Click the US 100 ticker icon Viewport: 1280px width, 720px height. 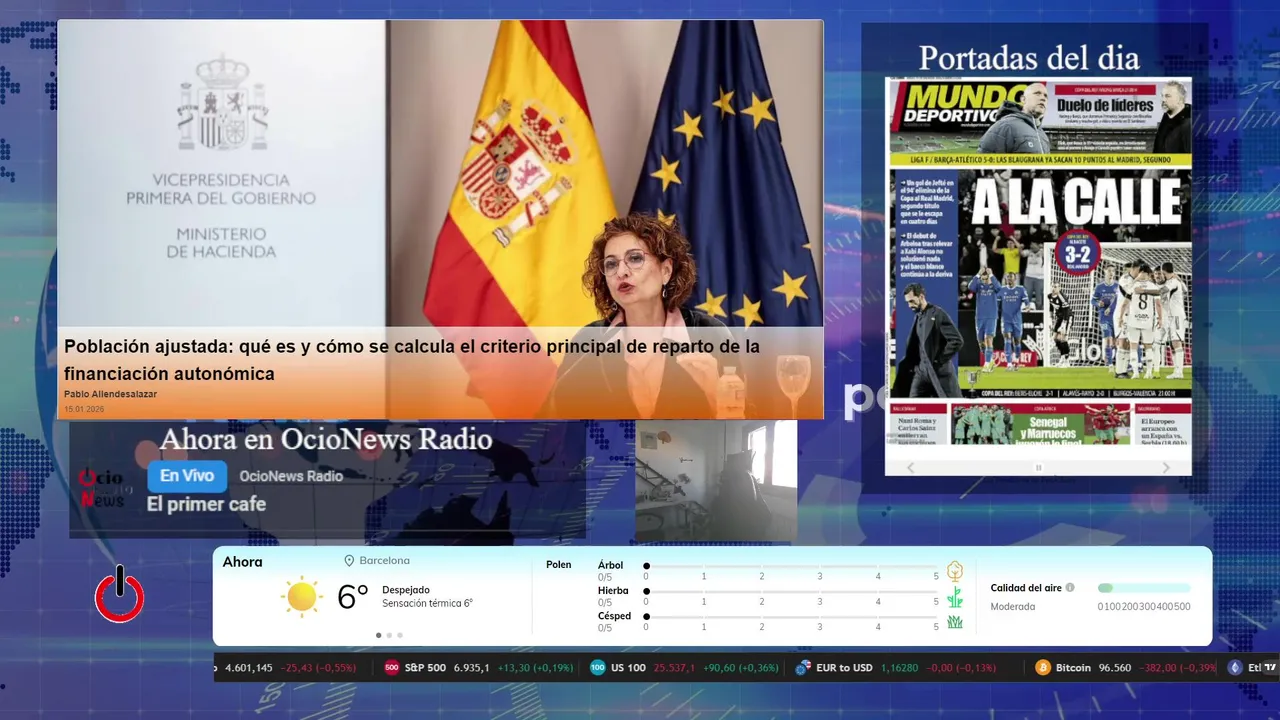coord(598,668)
